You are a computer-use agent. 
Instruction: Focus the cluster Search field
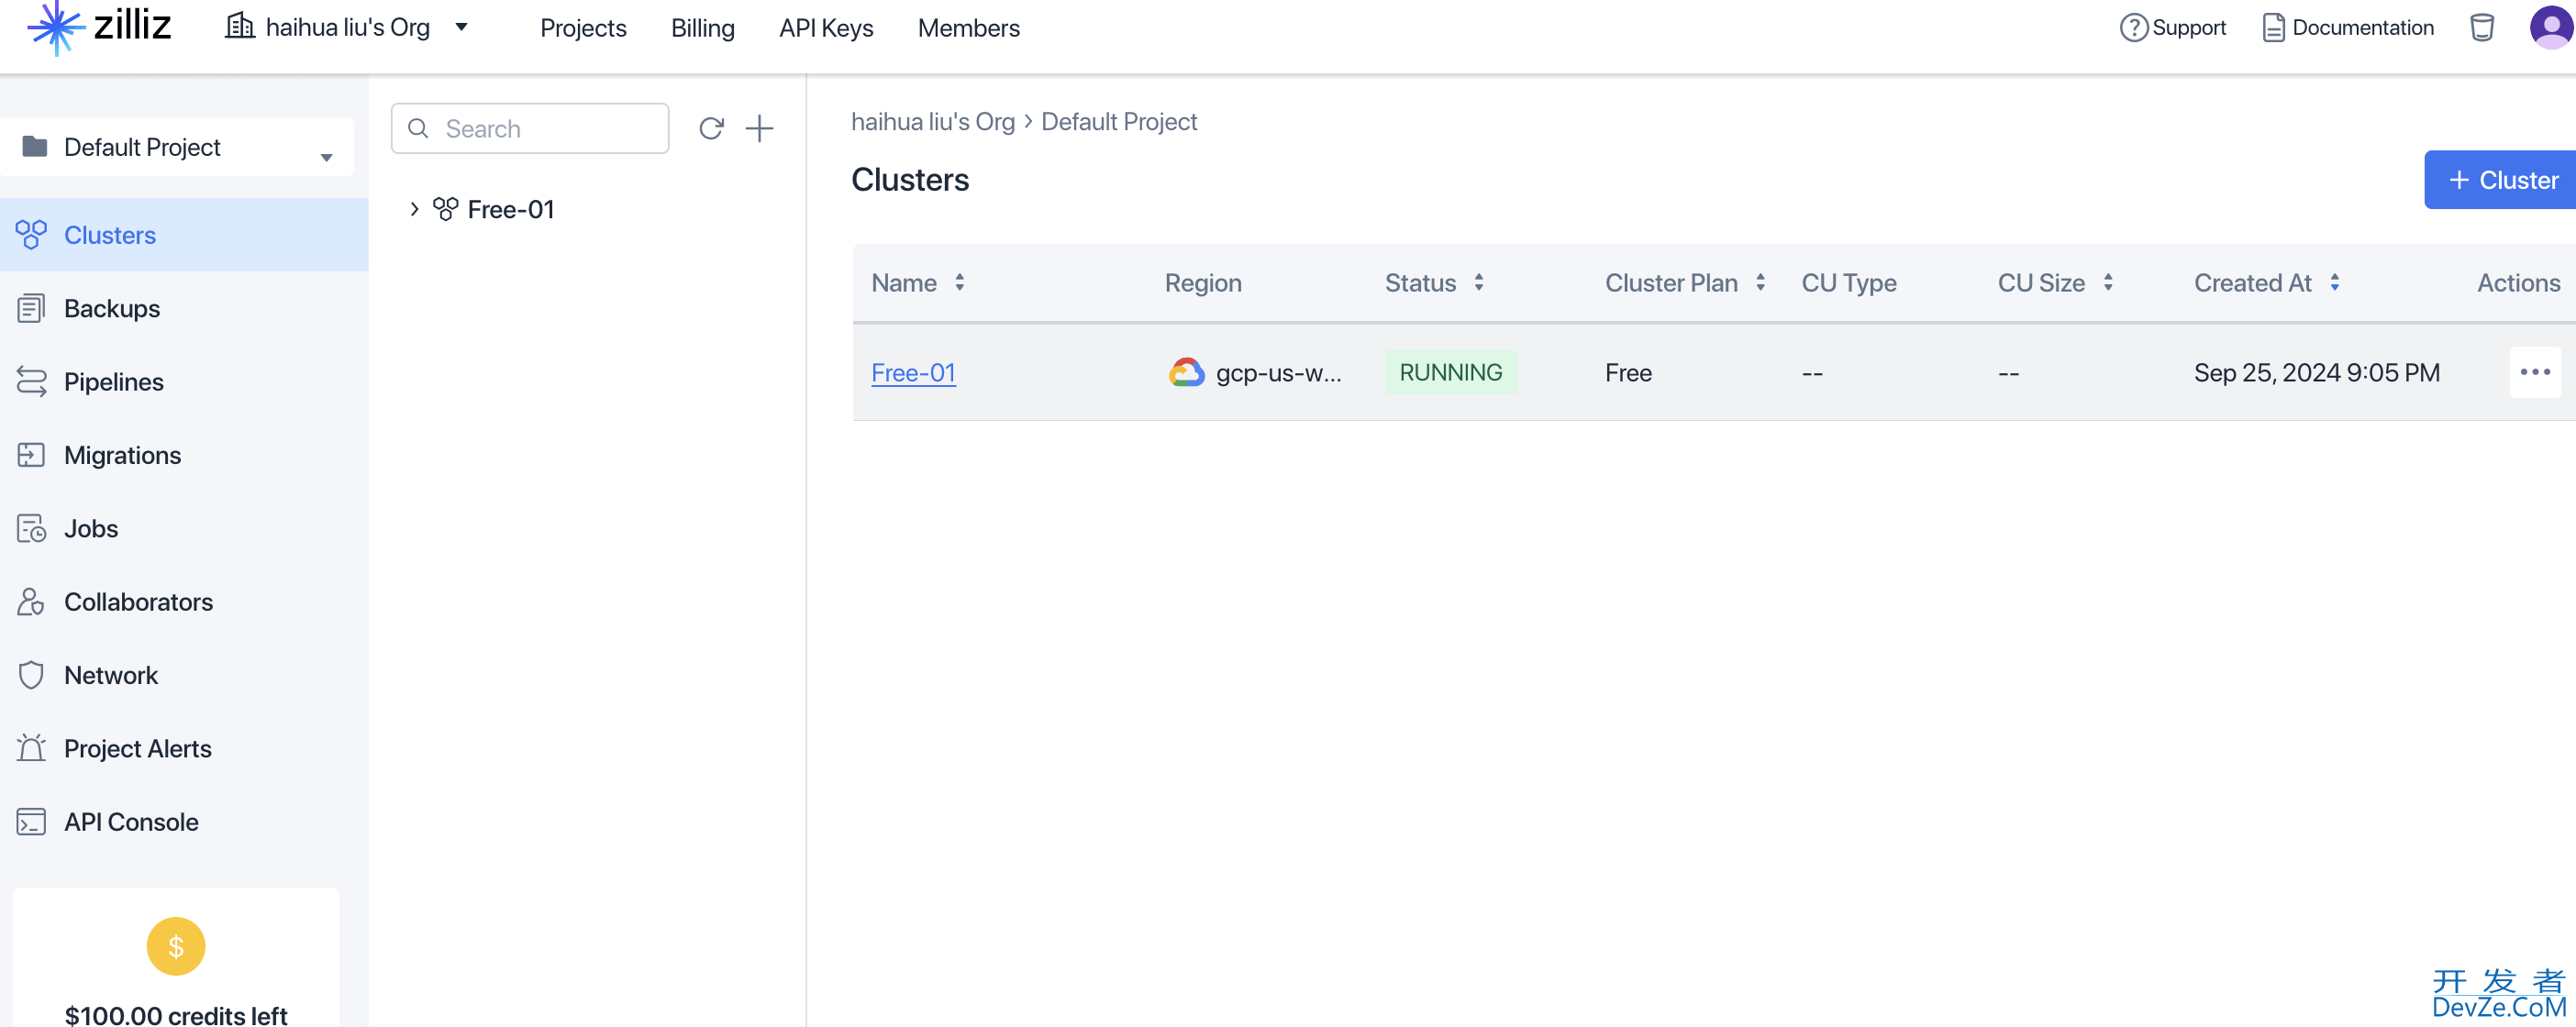click(530, 128)
